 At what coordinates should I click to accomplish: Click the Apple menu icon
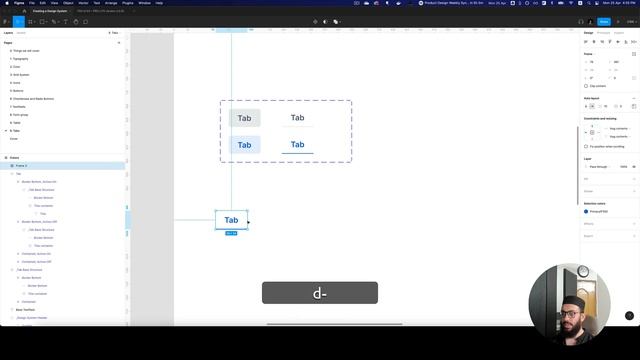pyautogui.click(x=7, y=3)
